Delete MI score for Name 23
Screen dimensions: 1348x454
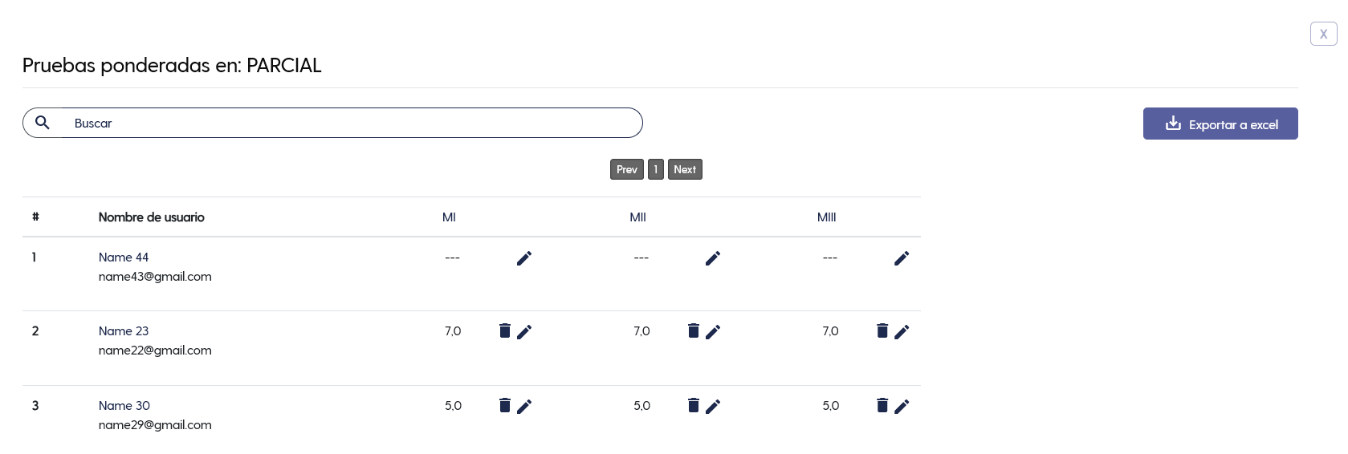click(x=505, y=331)
